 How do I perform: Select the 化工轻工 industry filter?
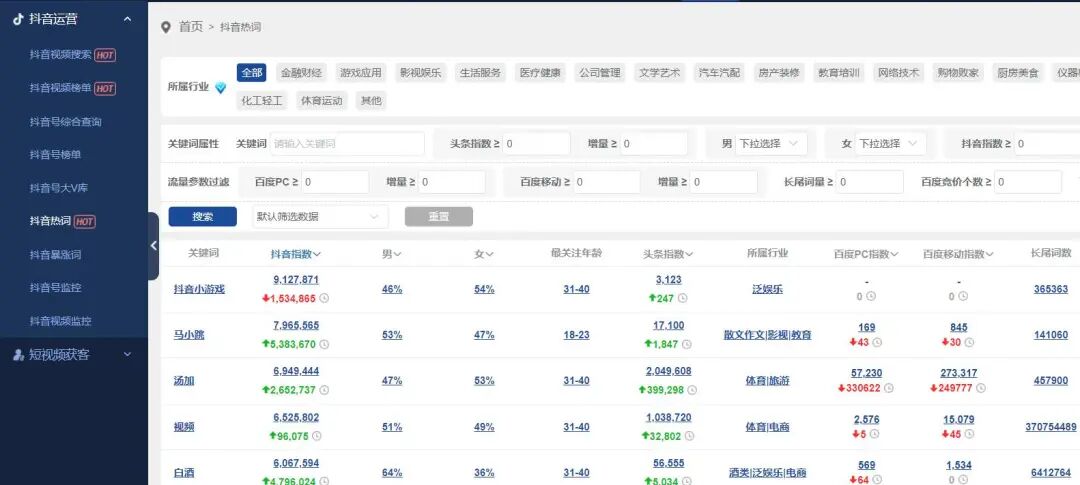click(262, 101)
